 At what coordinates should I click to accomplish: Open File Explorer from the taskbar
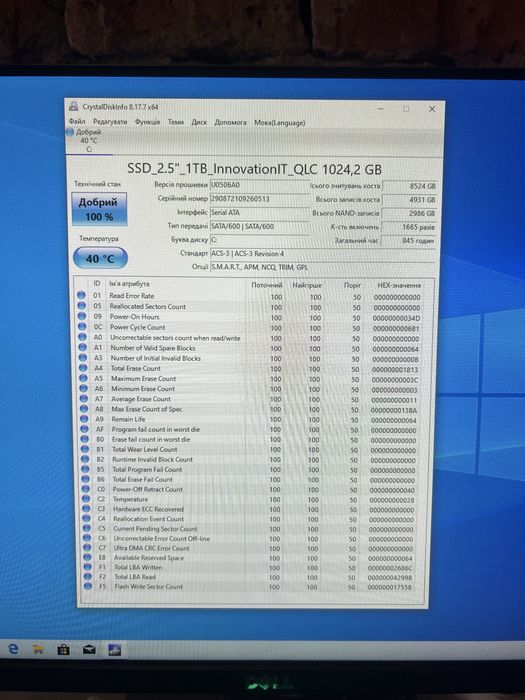(x=39, y=650)
